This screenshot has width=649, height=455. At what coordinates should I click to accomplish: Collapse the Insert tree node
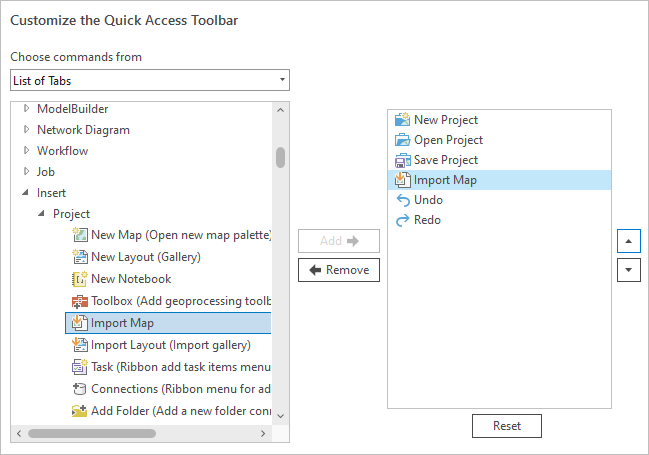pyautogui.click(x=27, y=193)
